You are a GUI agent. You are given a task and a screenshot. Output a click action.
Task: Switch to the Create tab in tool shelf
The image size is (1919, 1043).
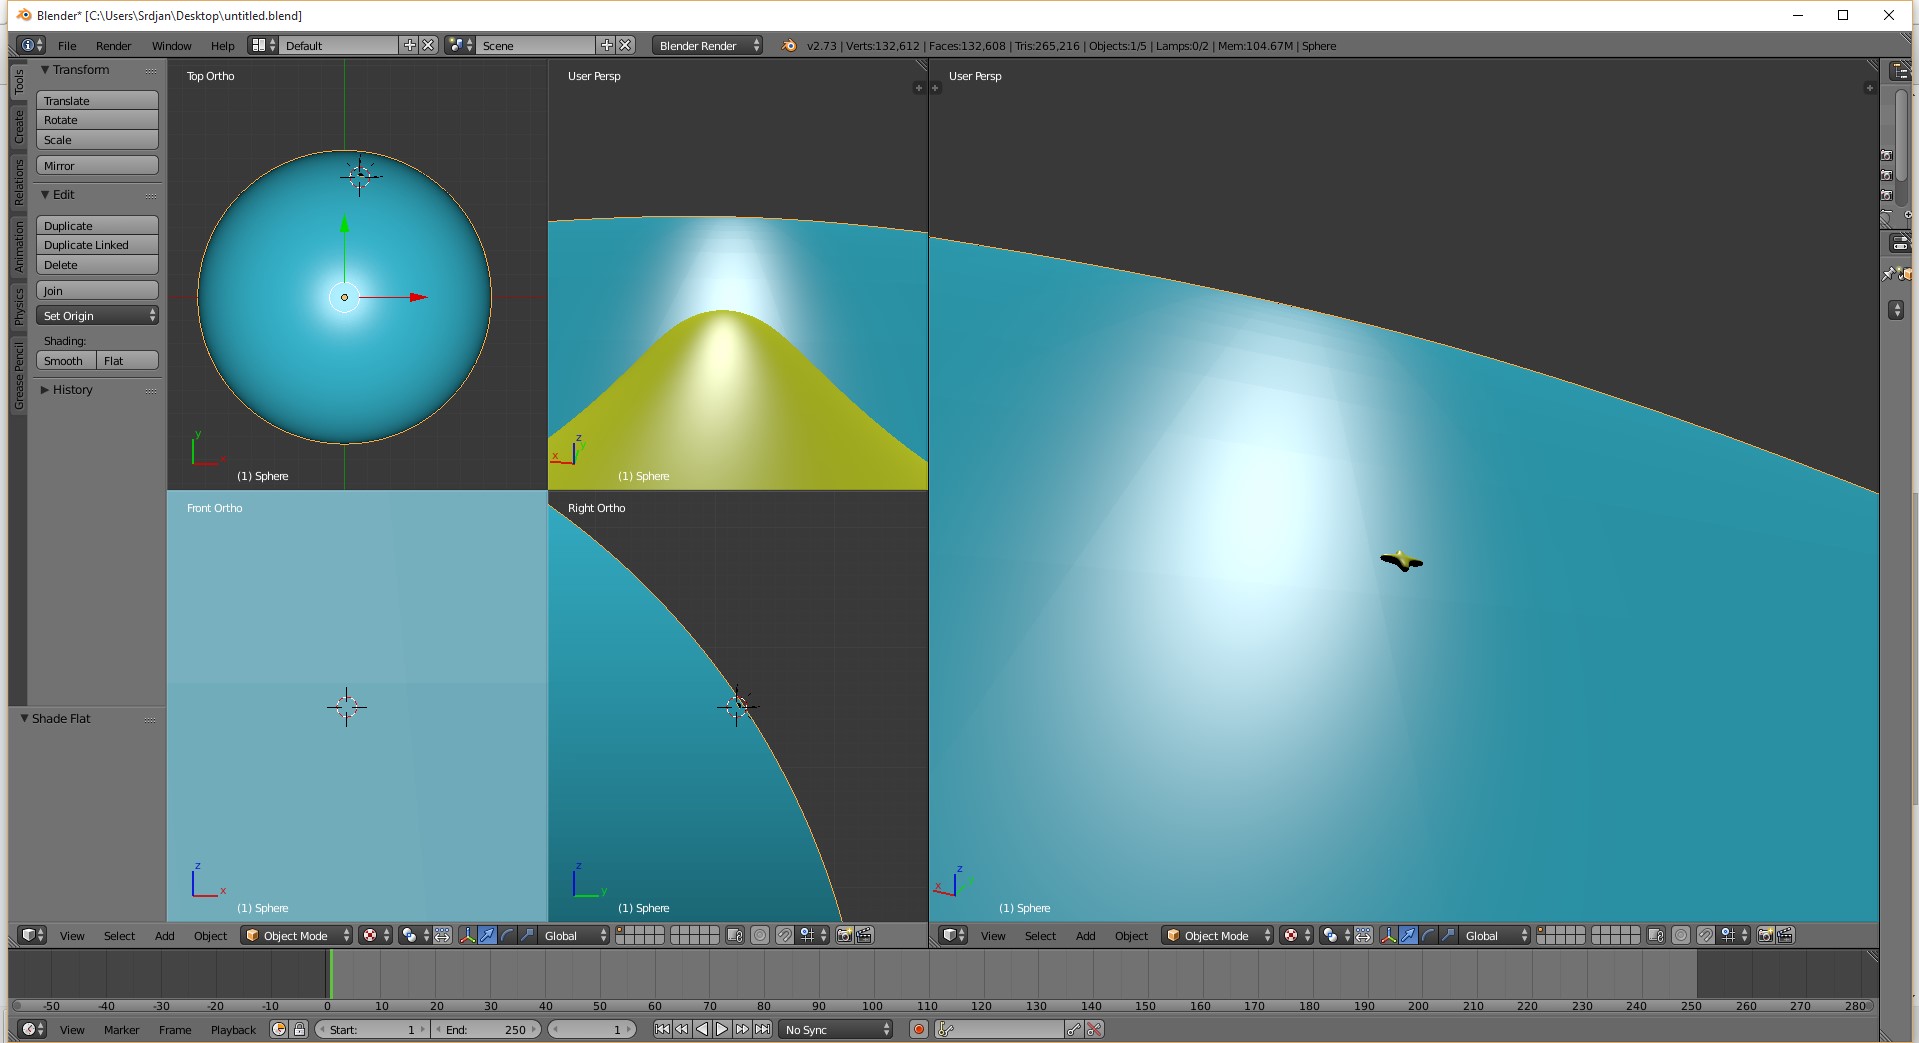click(x=18, y=127)
